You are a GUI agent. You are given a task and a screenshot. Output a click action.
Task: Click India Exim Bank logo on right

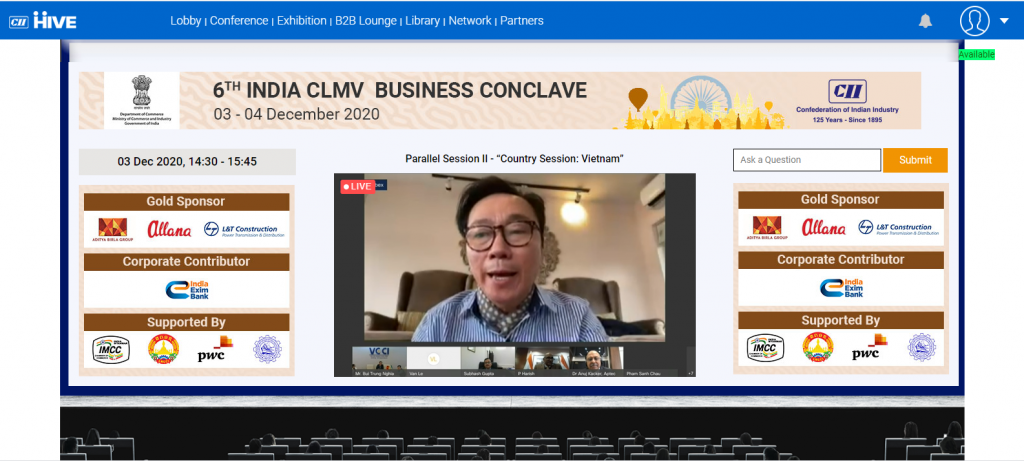click(x=841, y=288)
